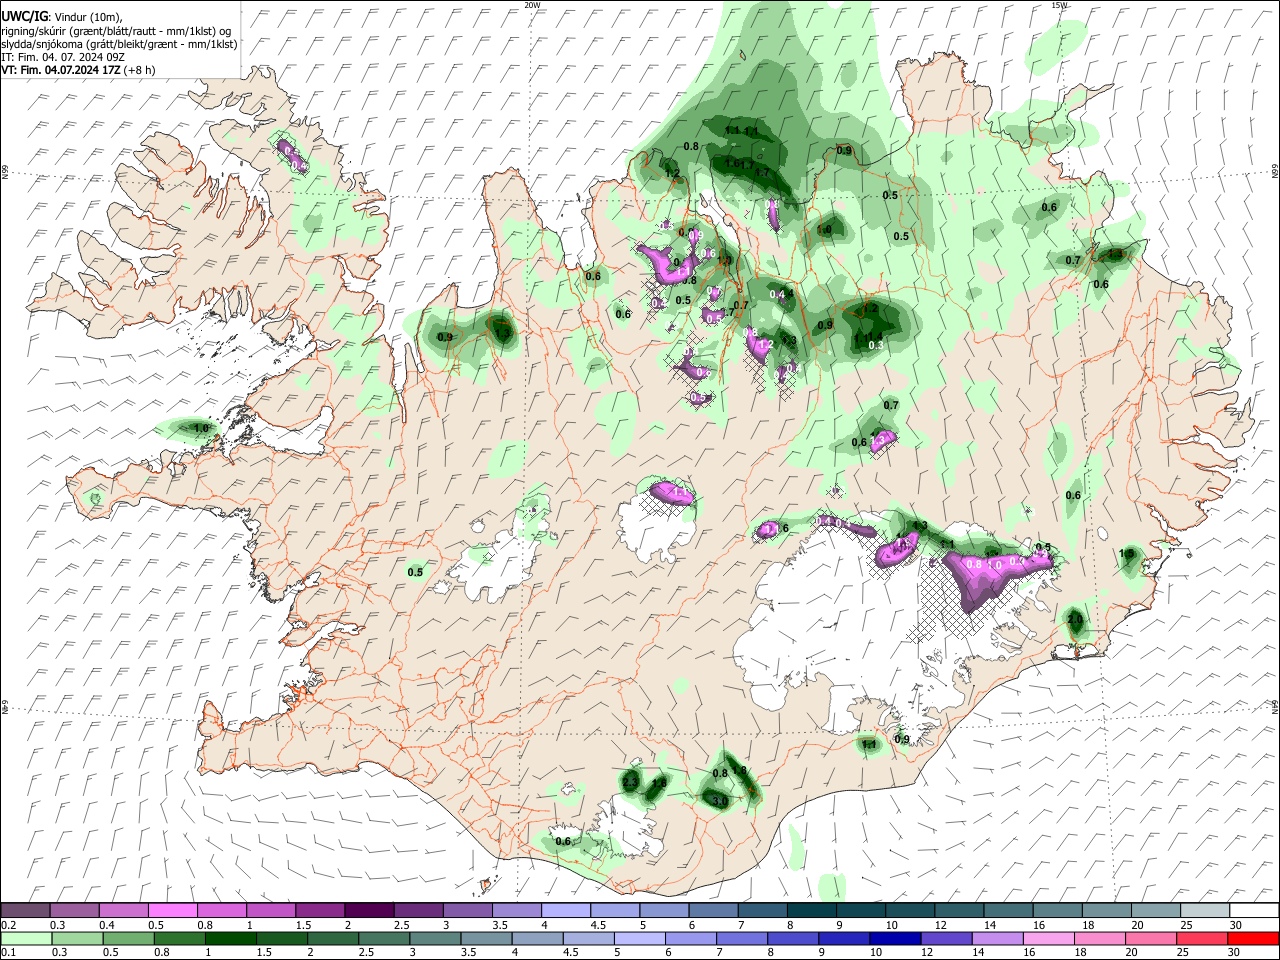Screen dimensions: 1280x960
Task: Click the '0.1' label under the rain scale
Action: (8, 952)
